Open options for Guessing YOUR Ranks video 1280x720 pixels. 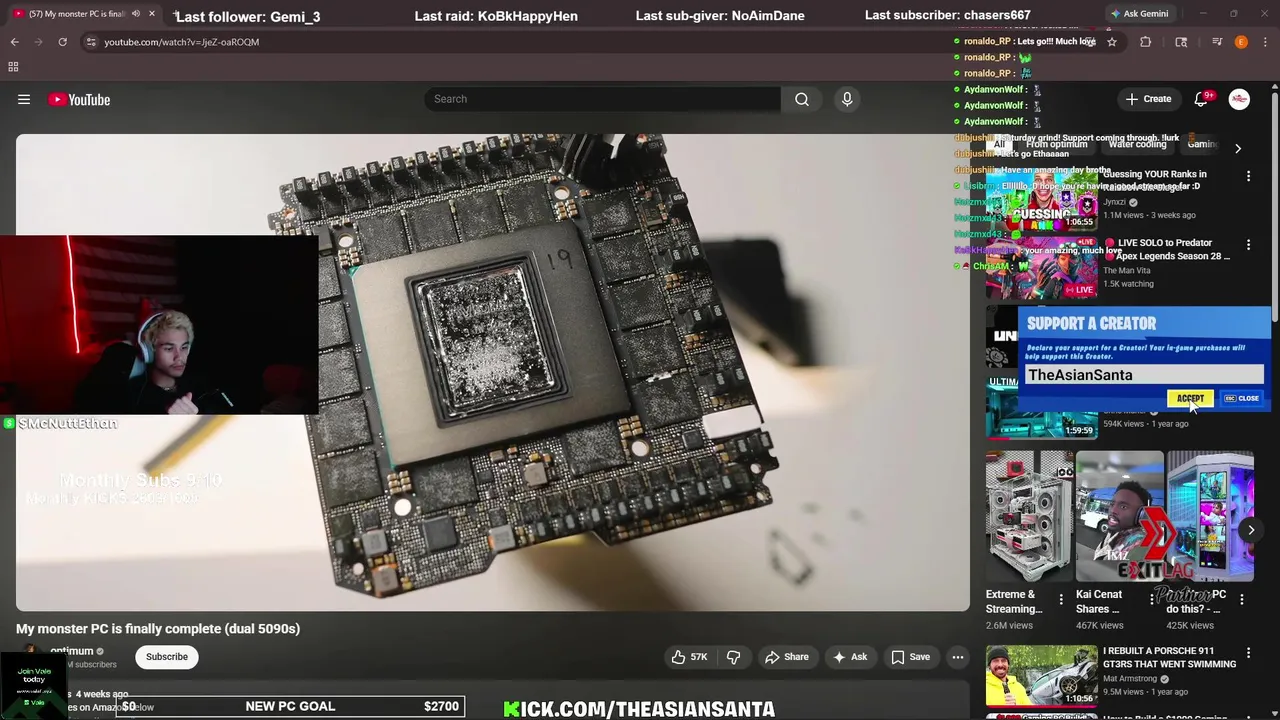[1248, 176]
